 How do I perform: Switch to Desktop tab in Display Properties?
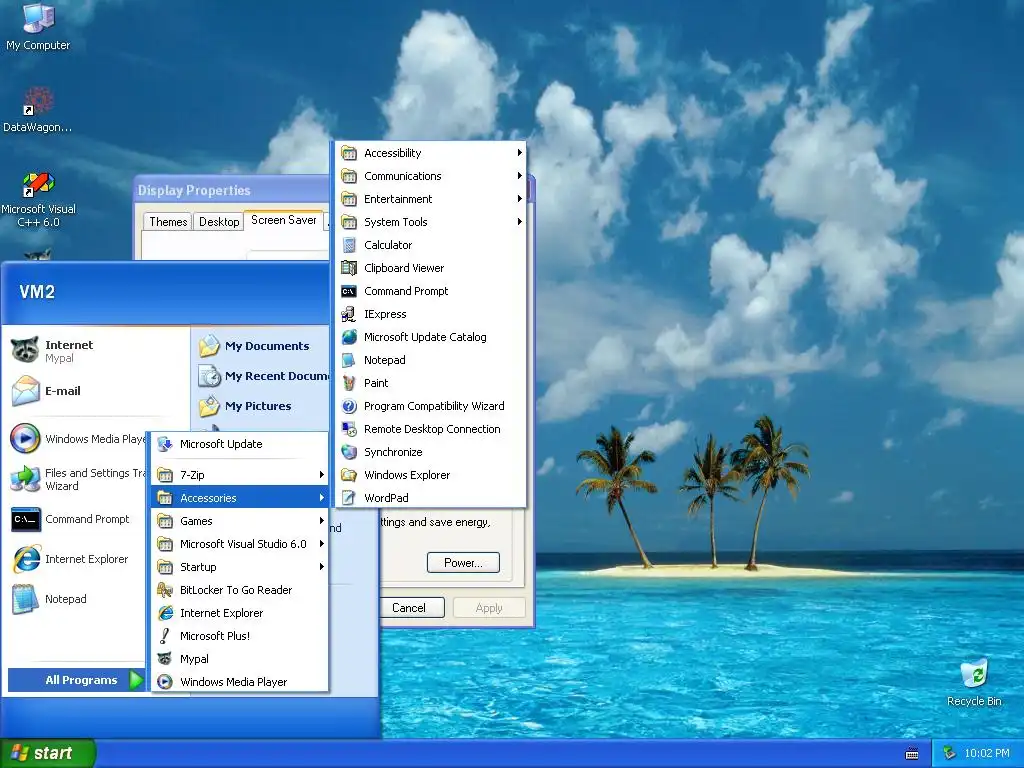(x=219, y=222)
